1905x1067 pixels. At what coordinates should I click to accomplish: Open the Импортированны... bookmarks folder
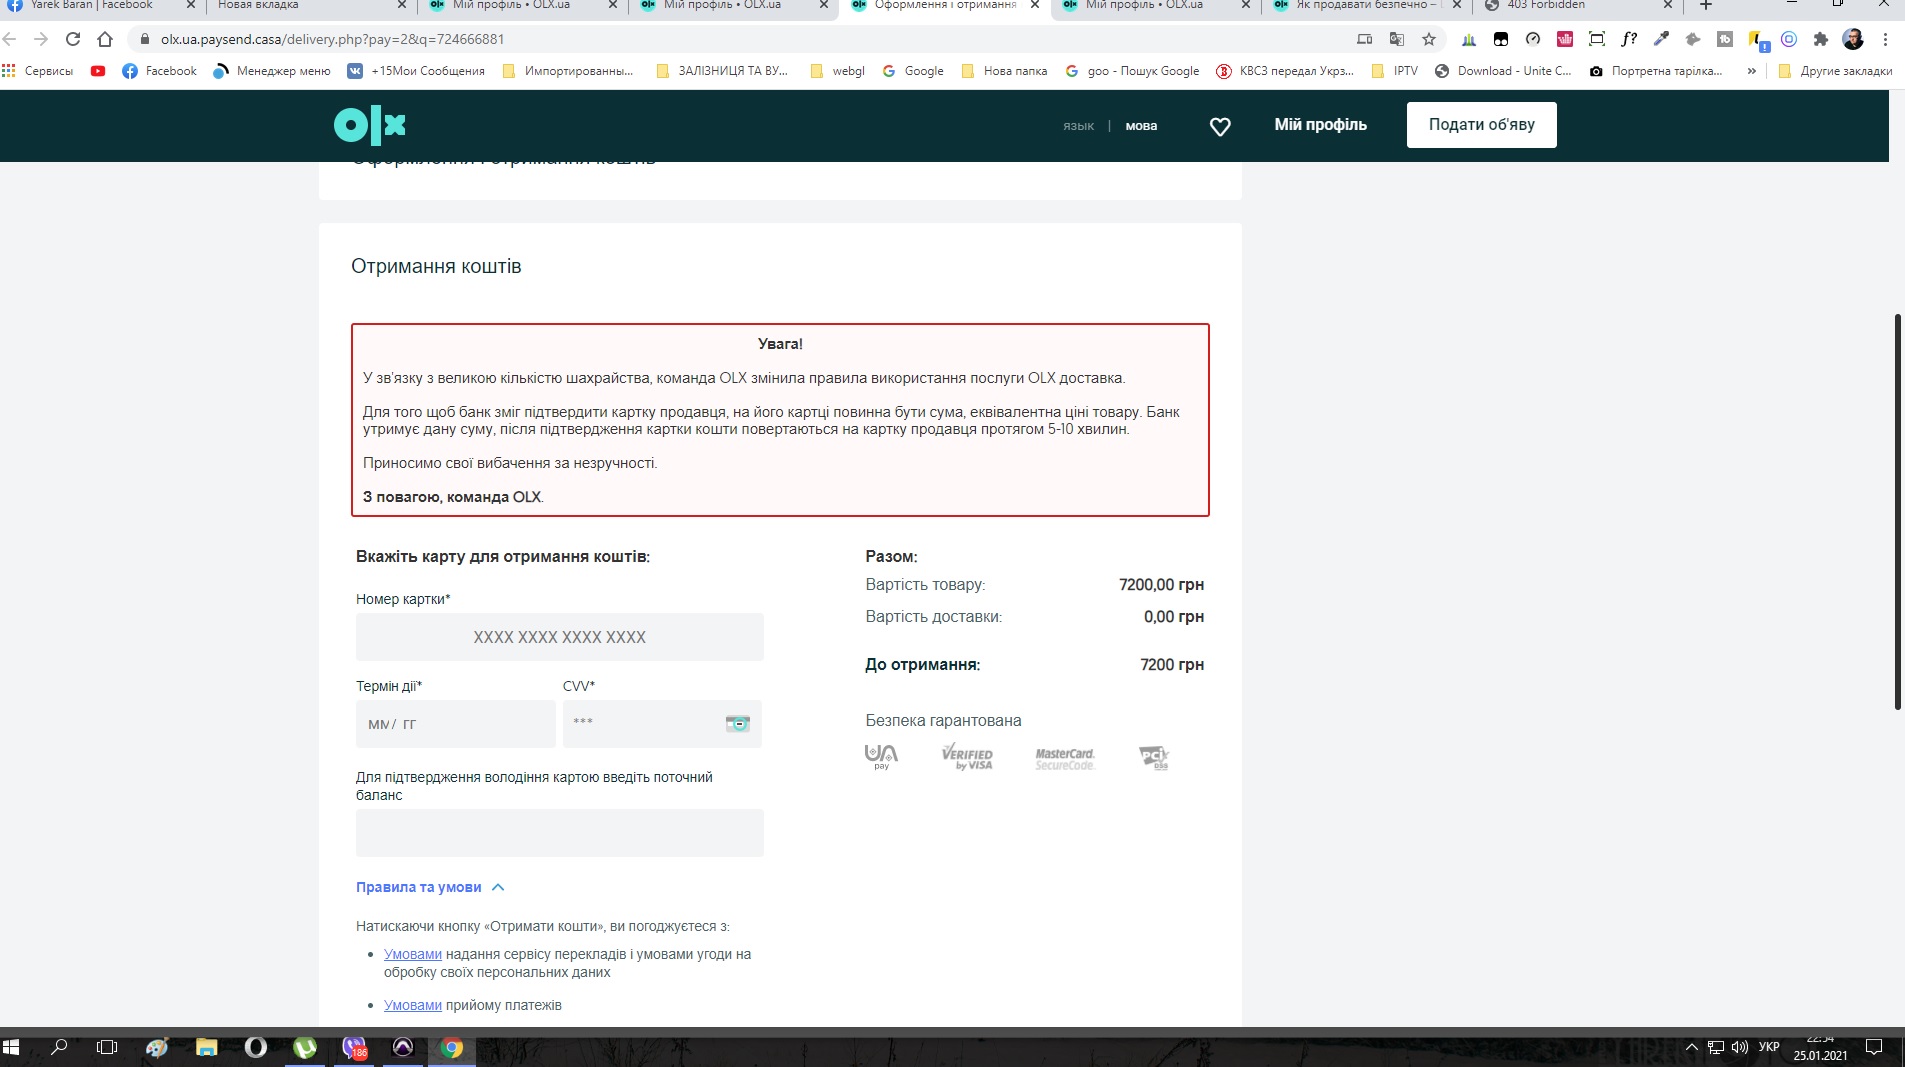(x=567, y=71)
